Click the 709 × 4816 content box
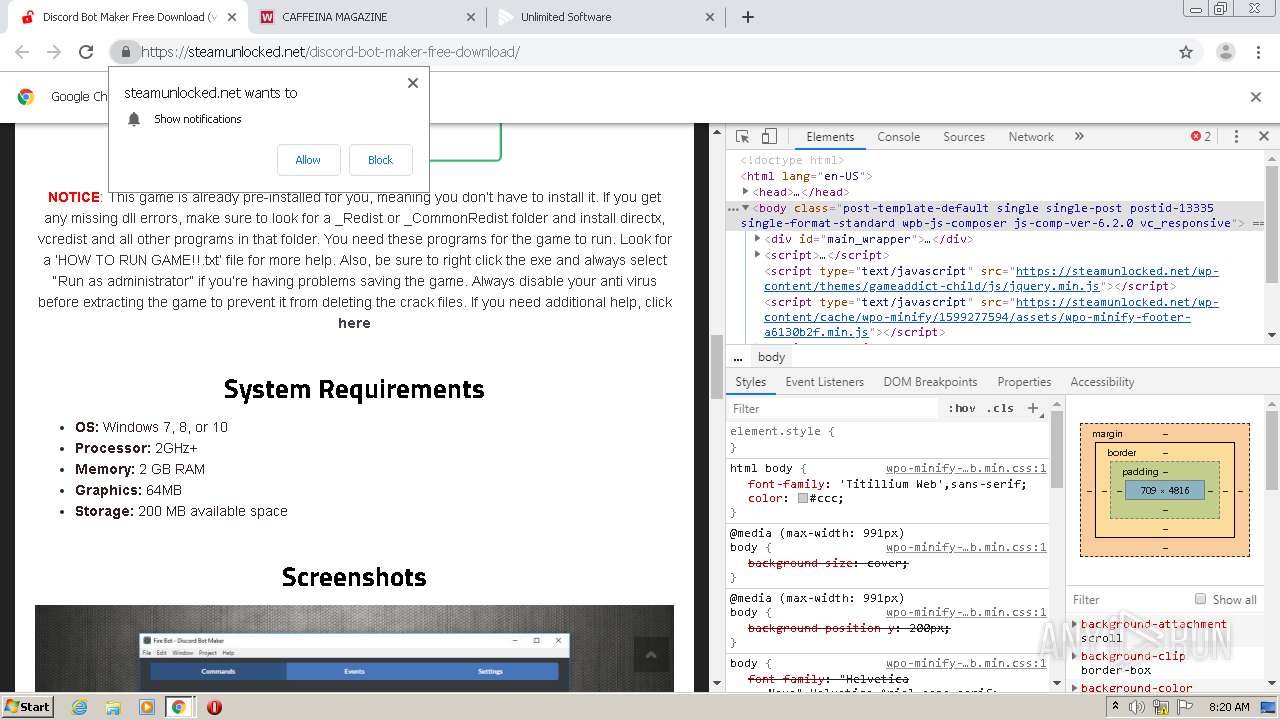Viewport: 1280px width, 720px height. (1164, 490)
